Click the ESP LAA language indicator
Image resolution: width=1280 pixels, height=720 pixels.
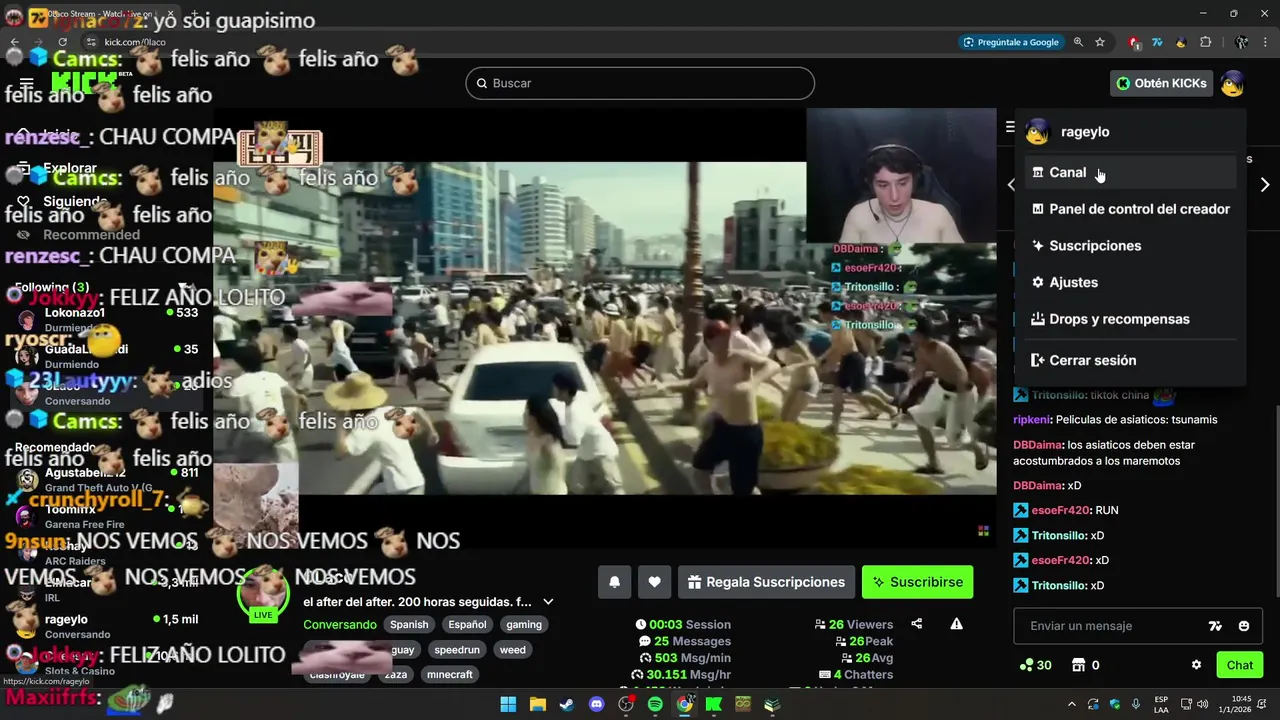point(1161,704)
